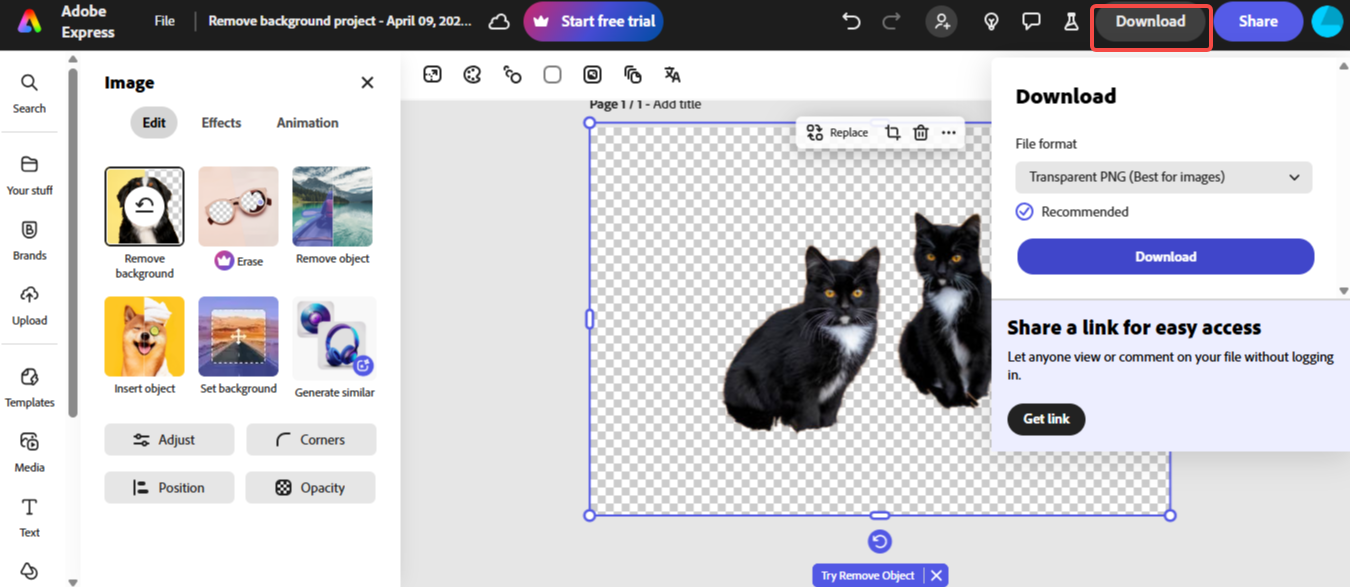
Task: Switch to the Effects tab
Action: 221,123
